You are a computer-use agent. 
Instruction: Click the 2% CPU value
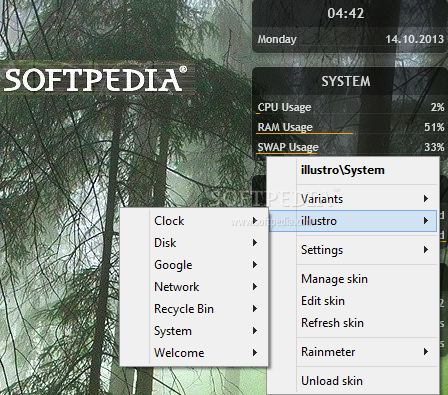coord(437,107)
